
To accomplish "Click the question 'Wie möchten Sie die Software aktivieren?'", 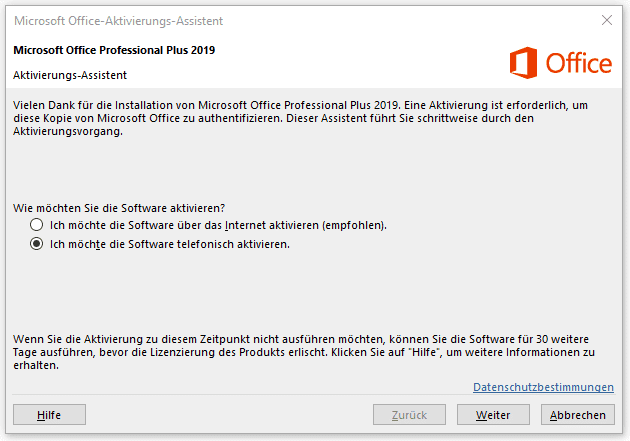I will (119, 208).
